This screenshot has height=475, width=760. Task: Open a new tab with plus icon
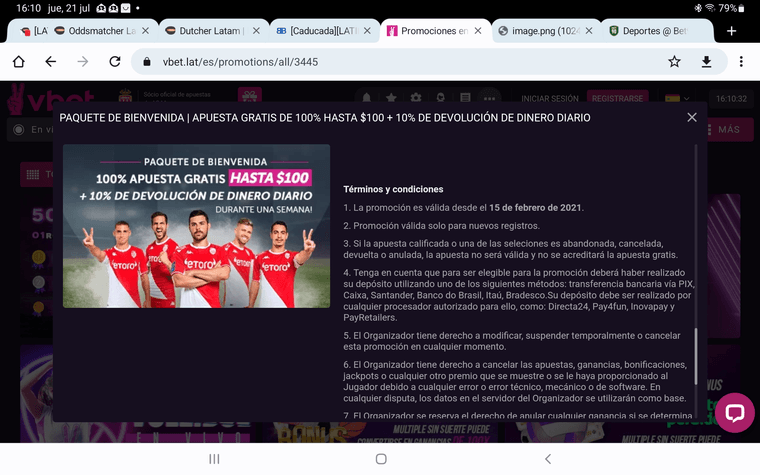(x=731, y=31)
